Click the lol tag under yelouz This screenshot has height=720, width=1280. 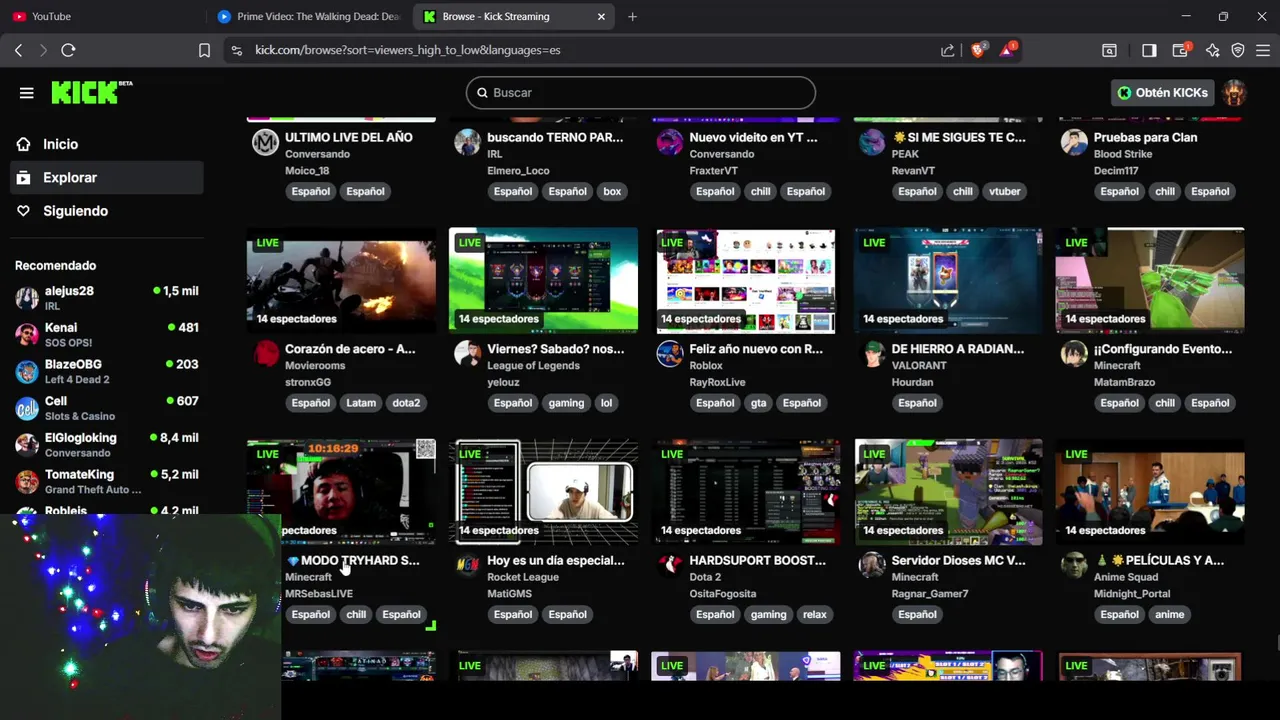point(606,403)
